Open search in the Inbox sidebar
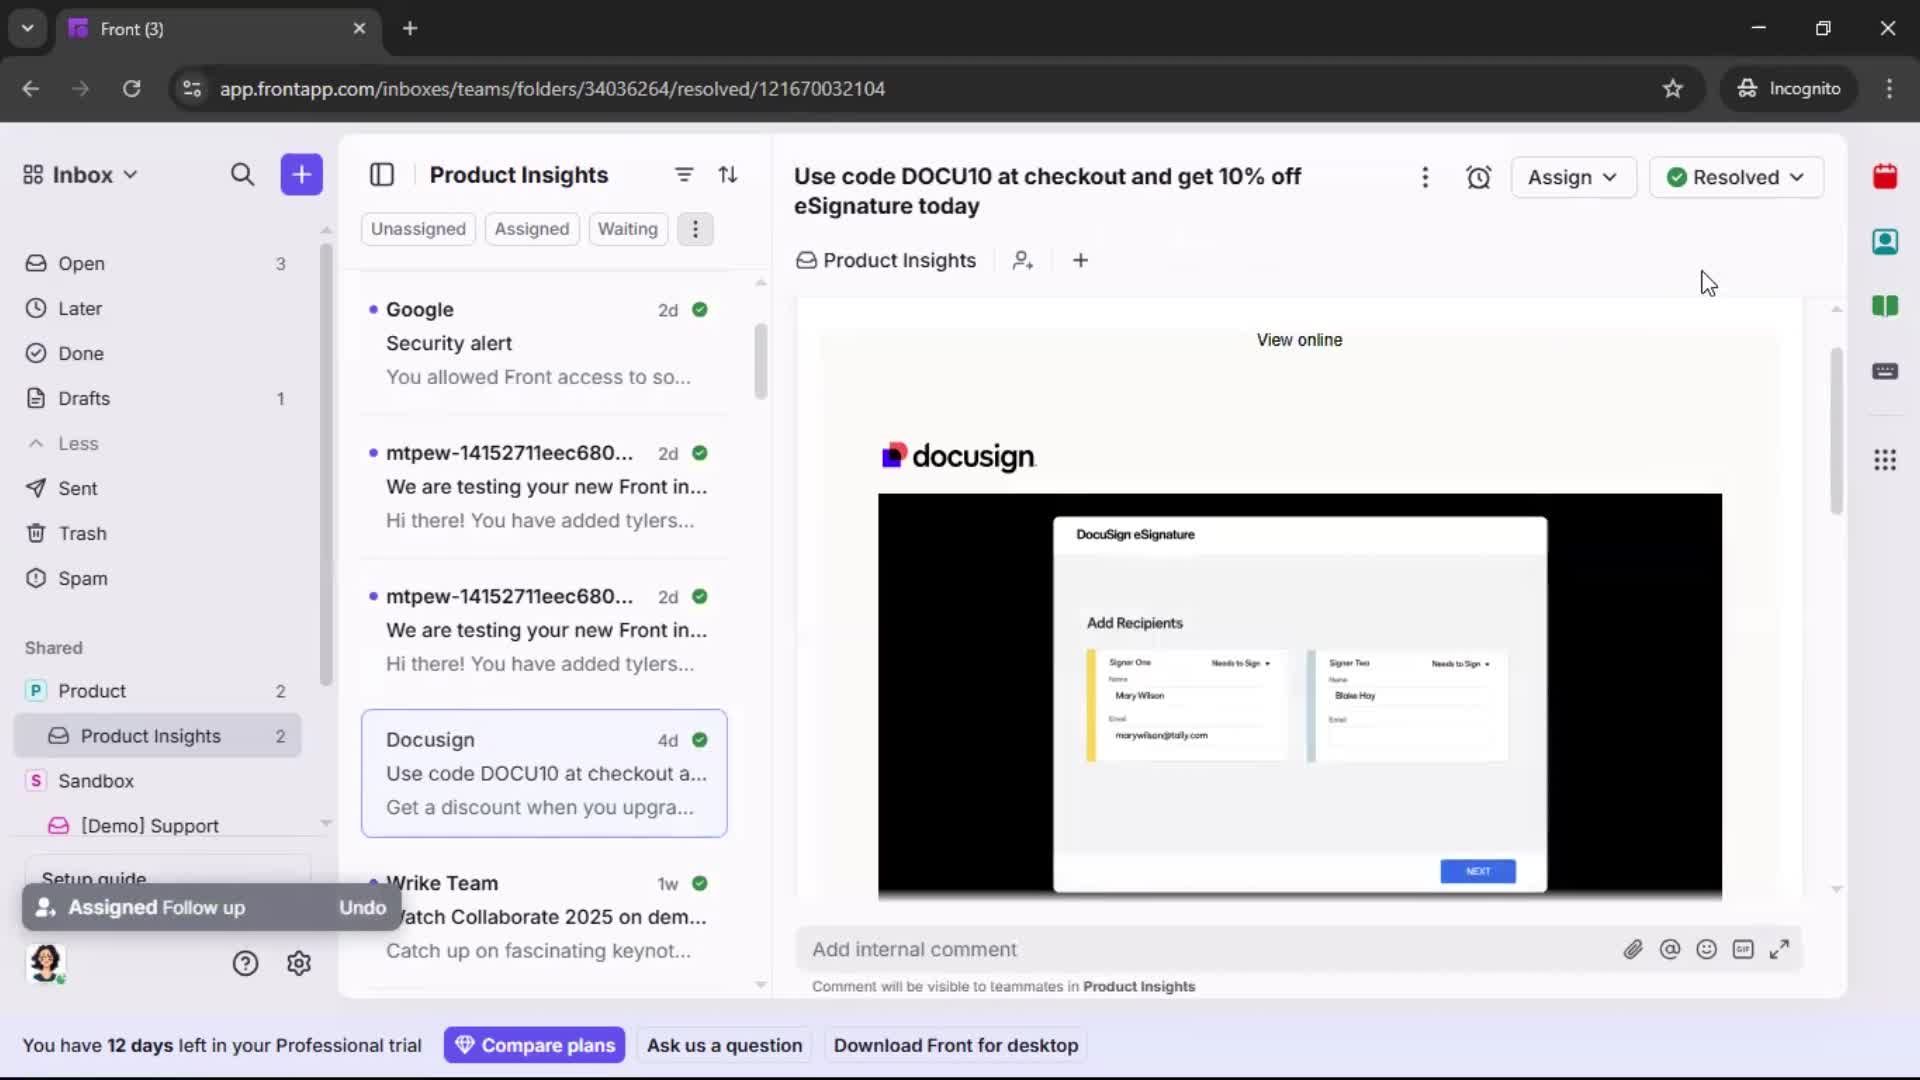The image size is (1920, 1080). coord(243,174)
